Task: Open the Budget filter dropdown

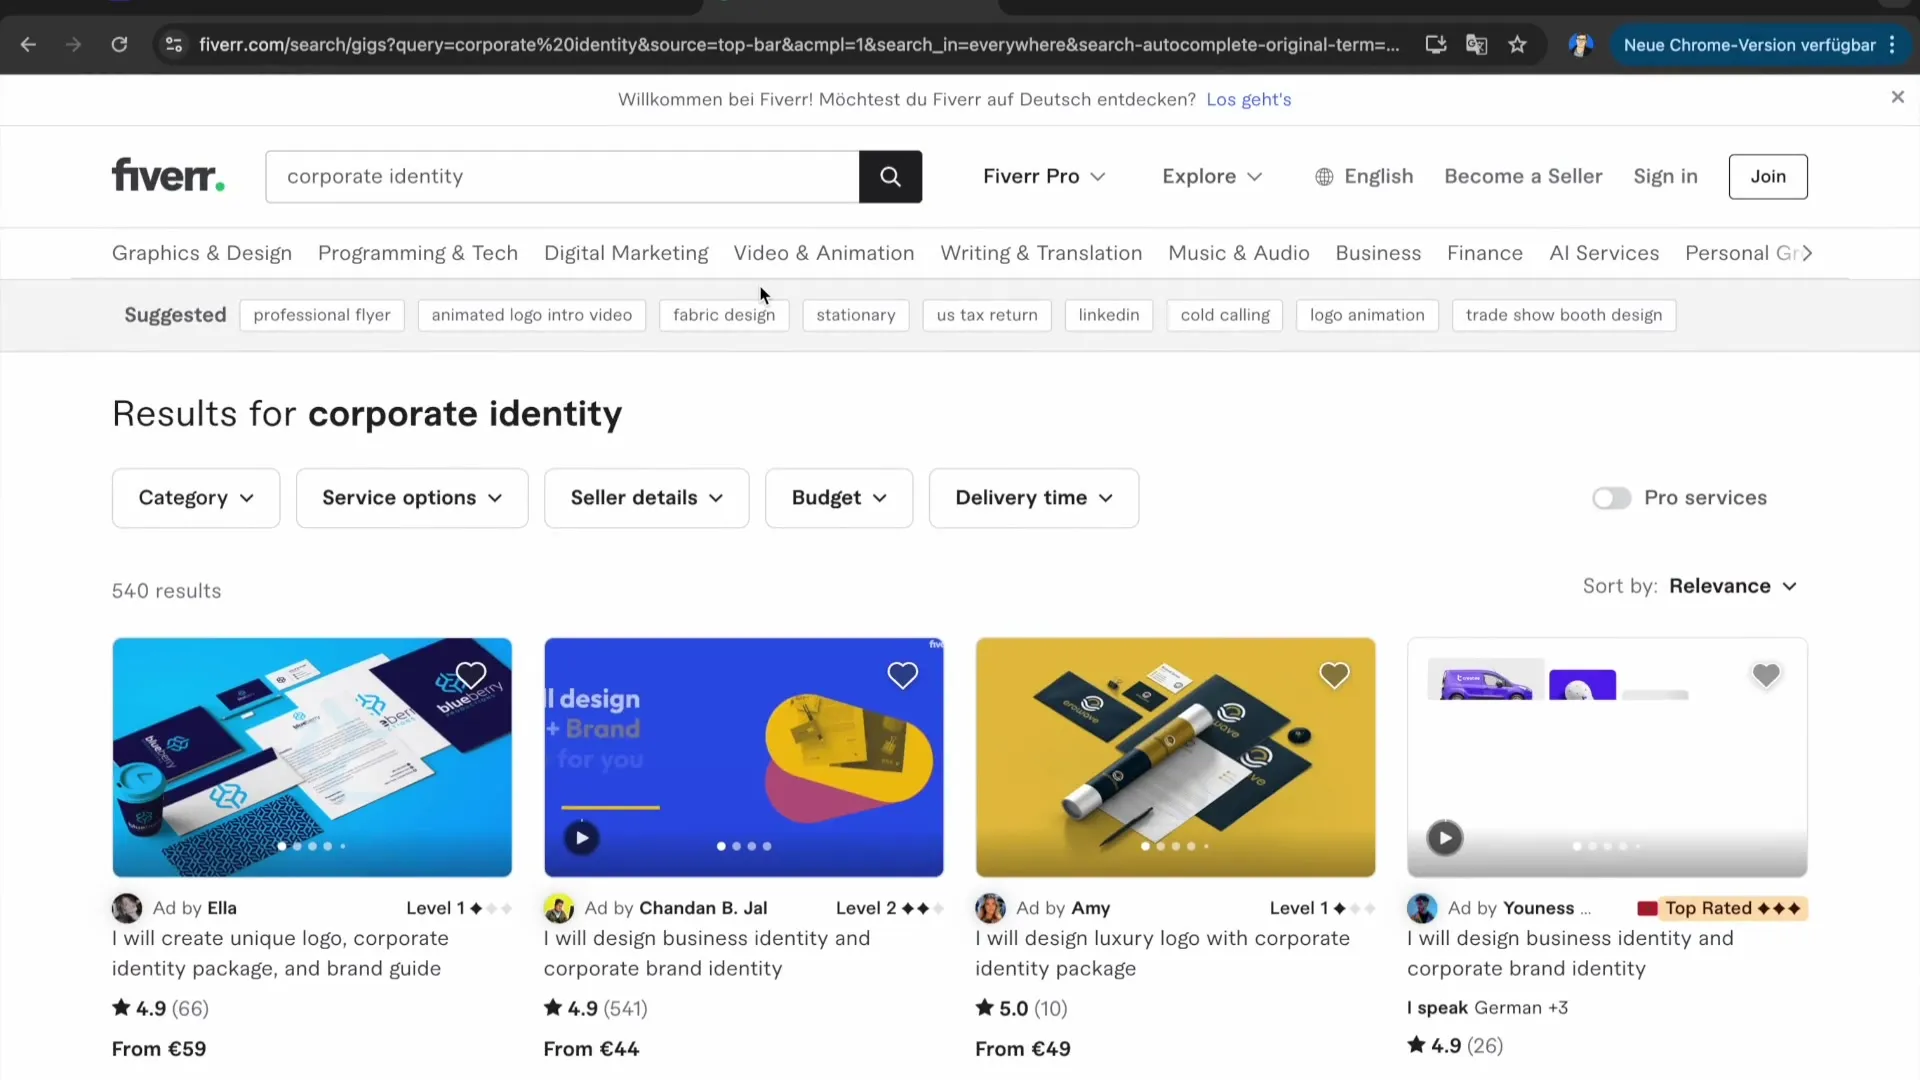Action: 838,498
